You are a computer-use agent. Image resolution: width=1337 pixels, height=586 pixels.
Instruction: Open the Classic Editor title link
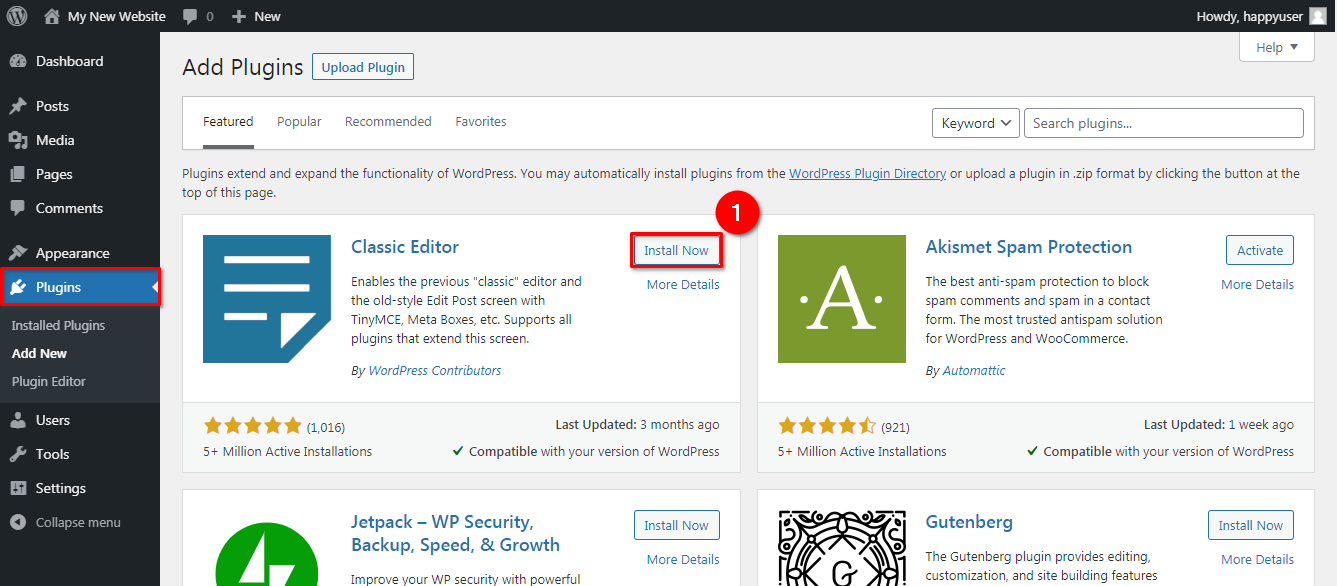[405, 247]
